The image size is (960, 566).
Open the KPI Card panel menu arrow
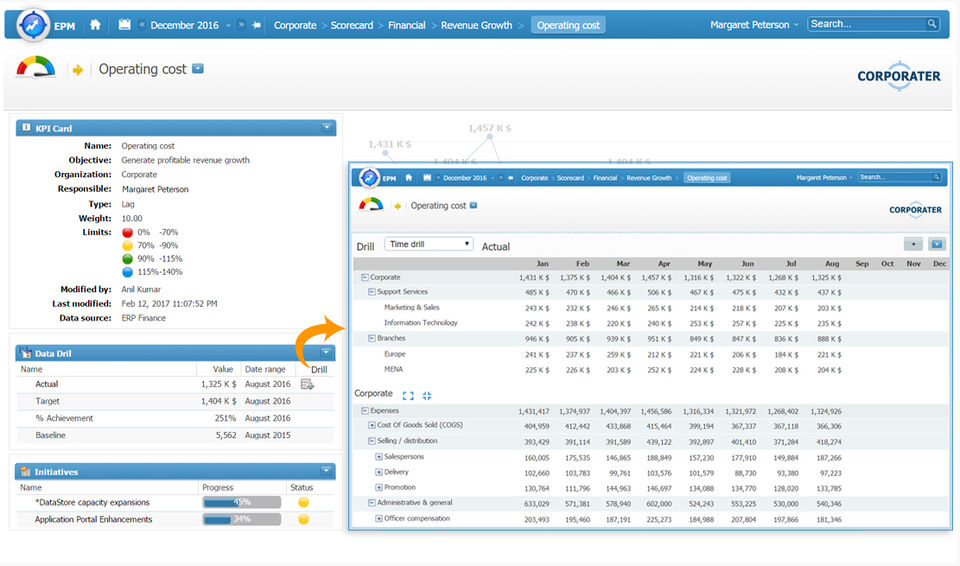(x=326, y=128)
